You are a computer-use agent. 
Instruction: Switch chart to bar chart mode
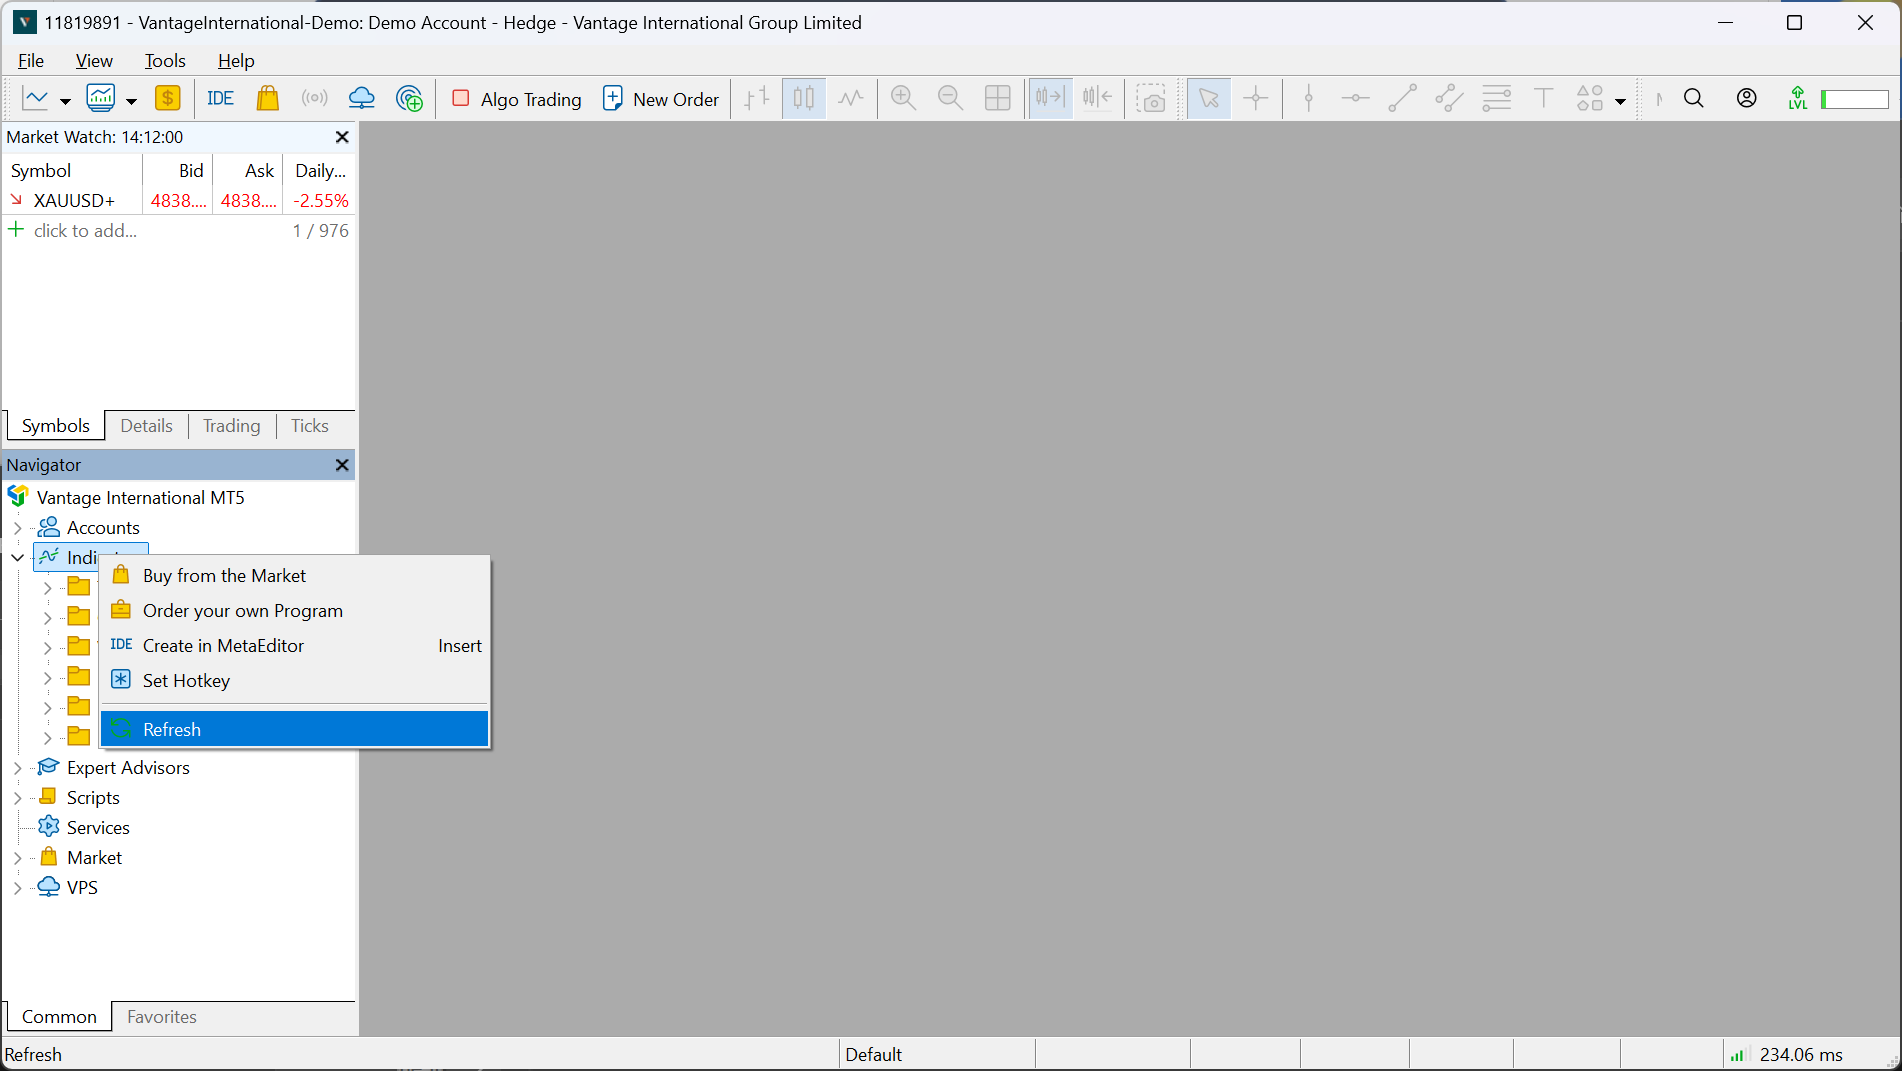(757, 98)
